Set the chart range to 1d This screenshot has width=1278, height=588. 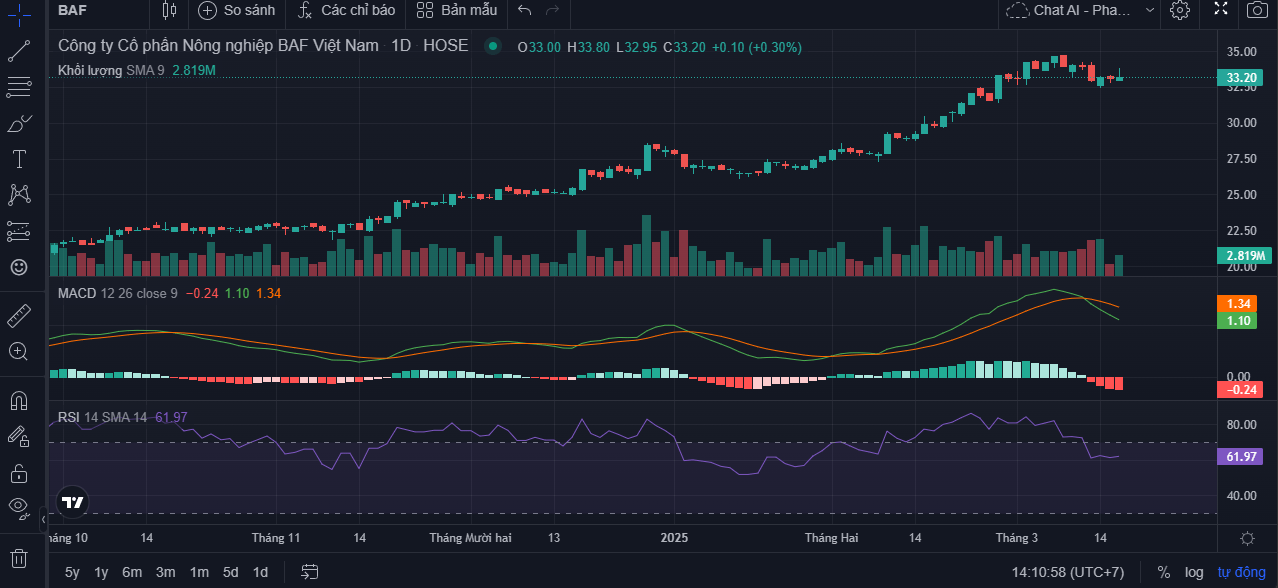coord(260,572)
